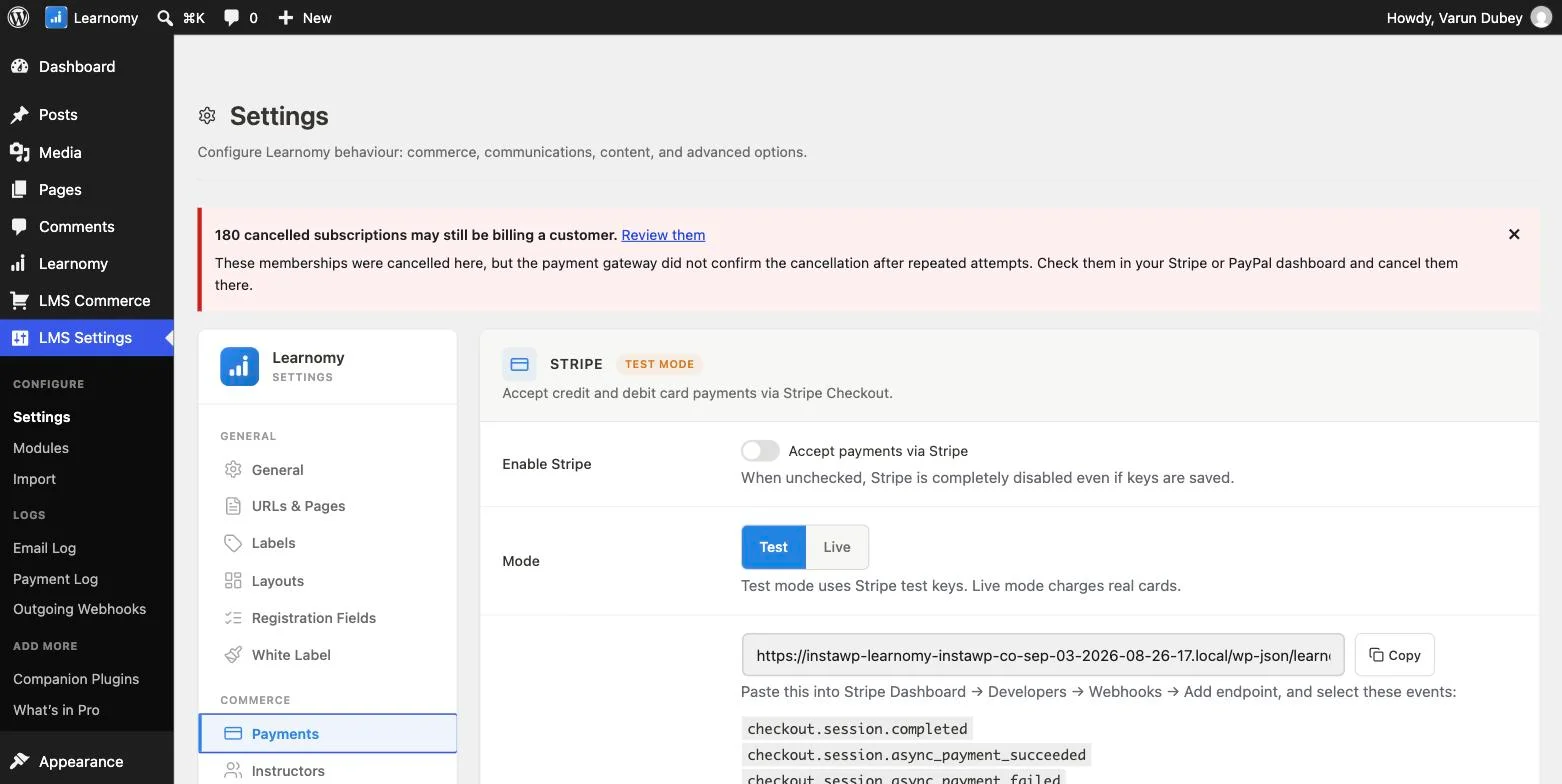Click the LMS Settings sliders icon
This screenshot has width=1562, height=784.
pyautogui.click(x=19, y=337)
